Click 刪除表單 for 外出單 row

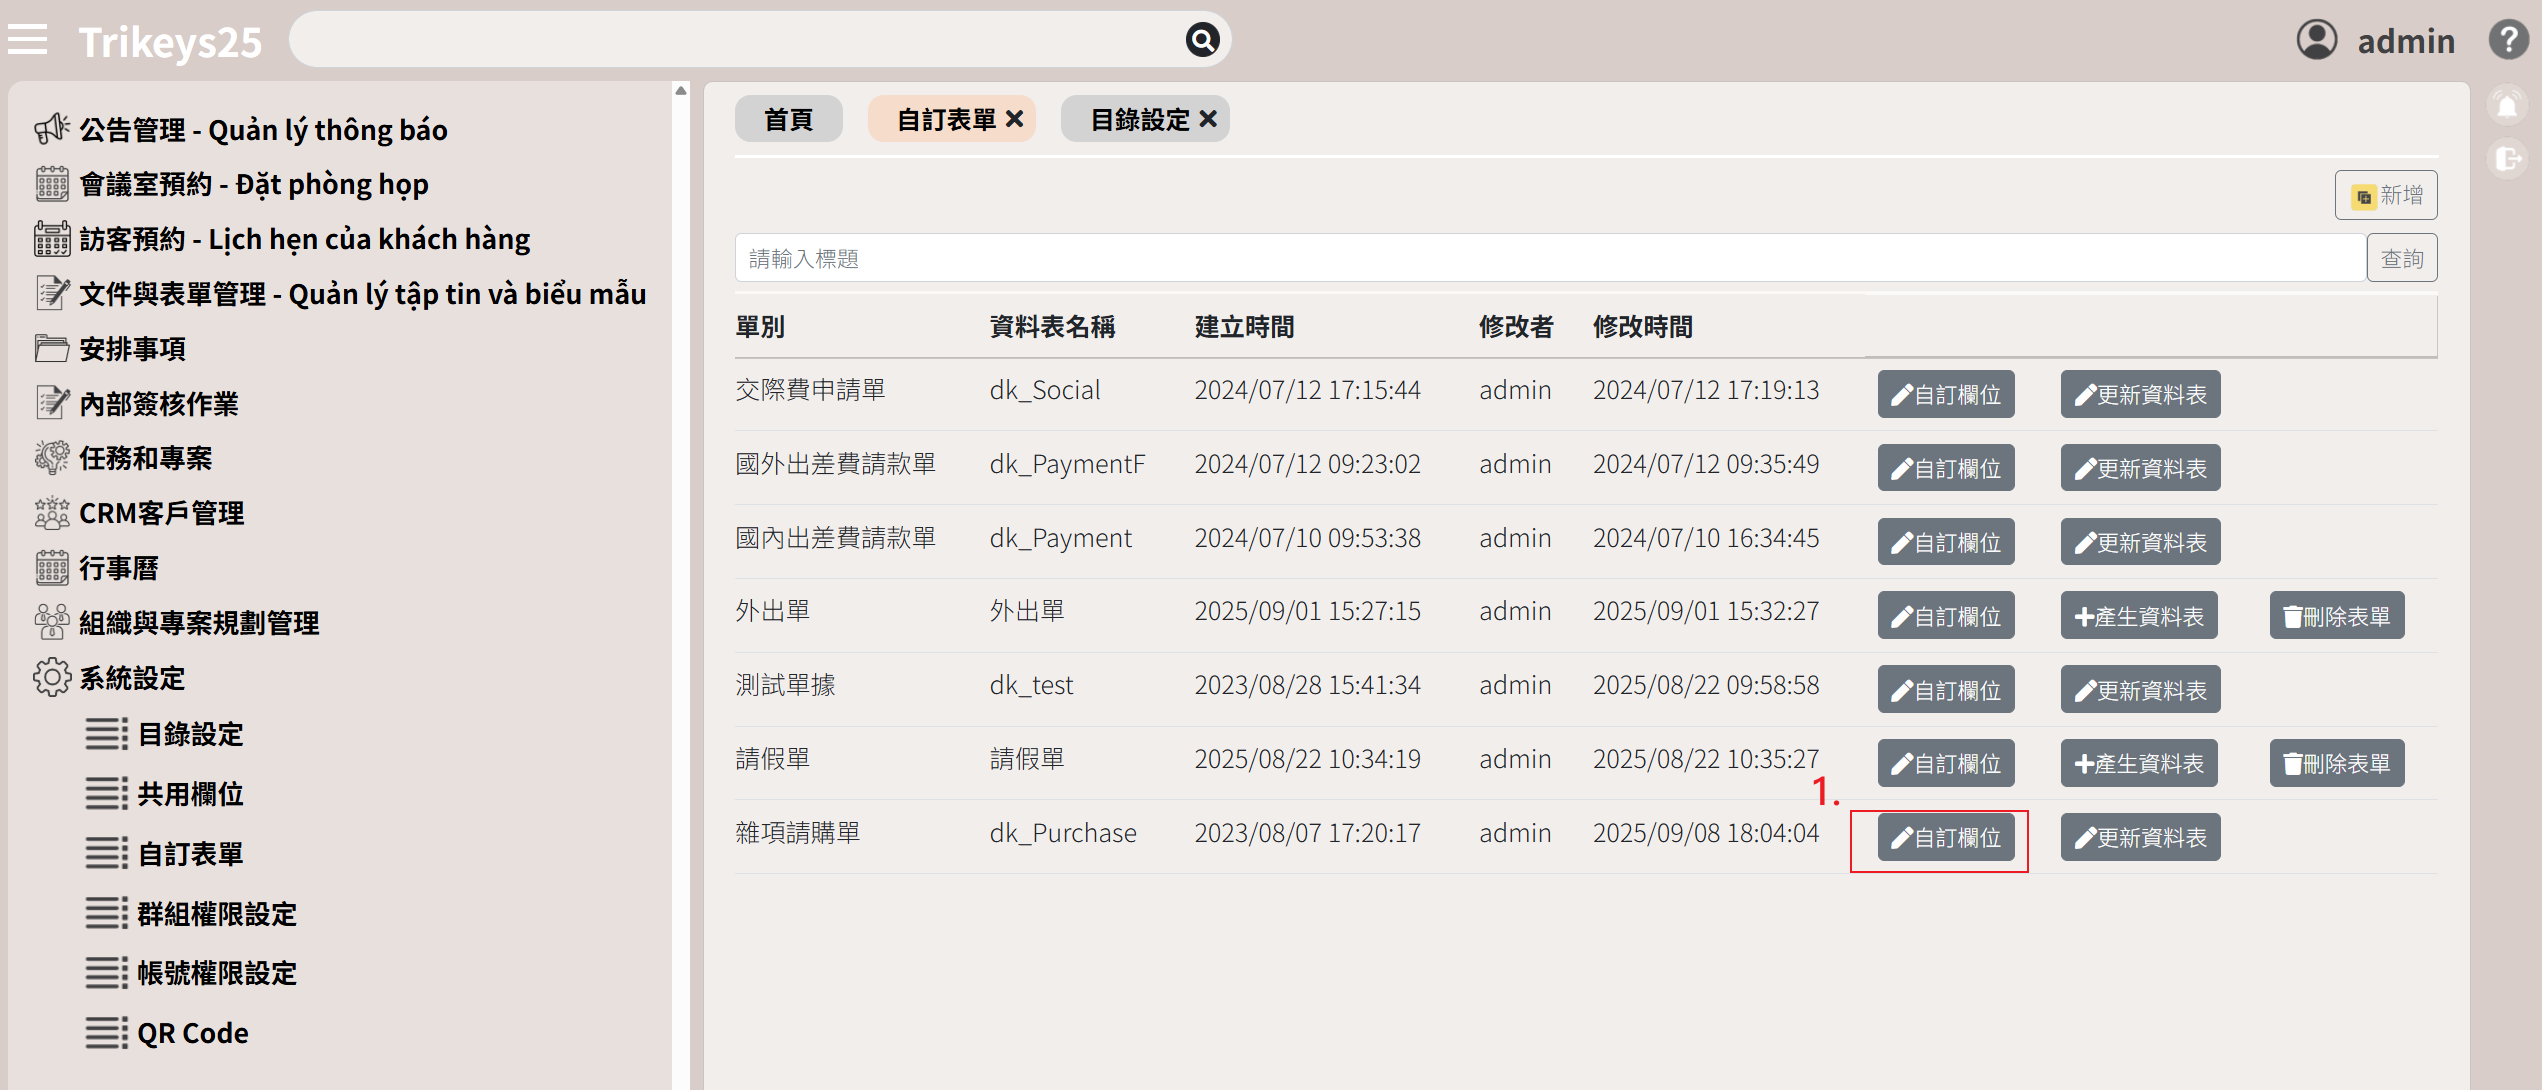tap(2336, 616)
